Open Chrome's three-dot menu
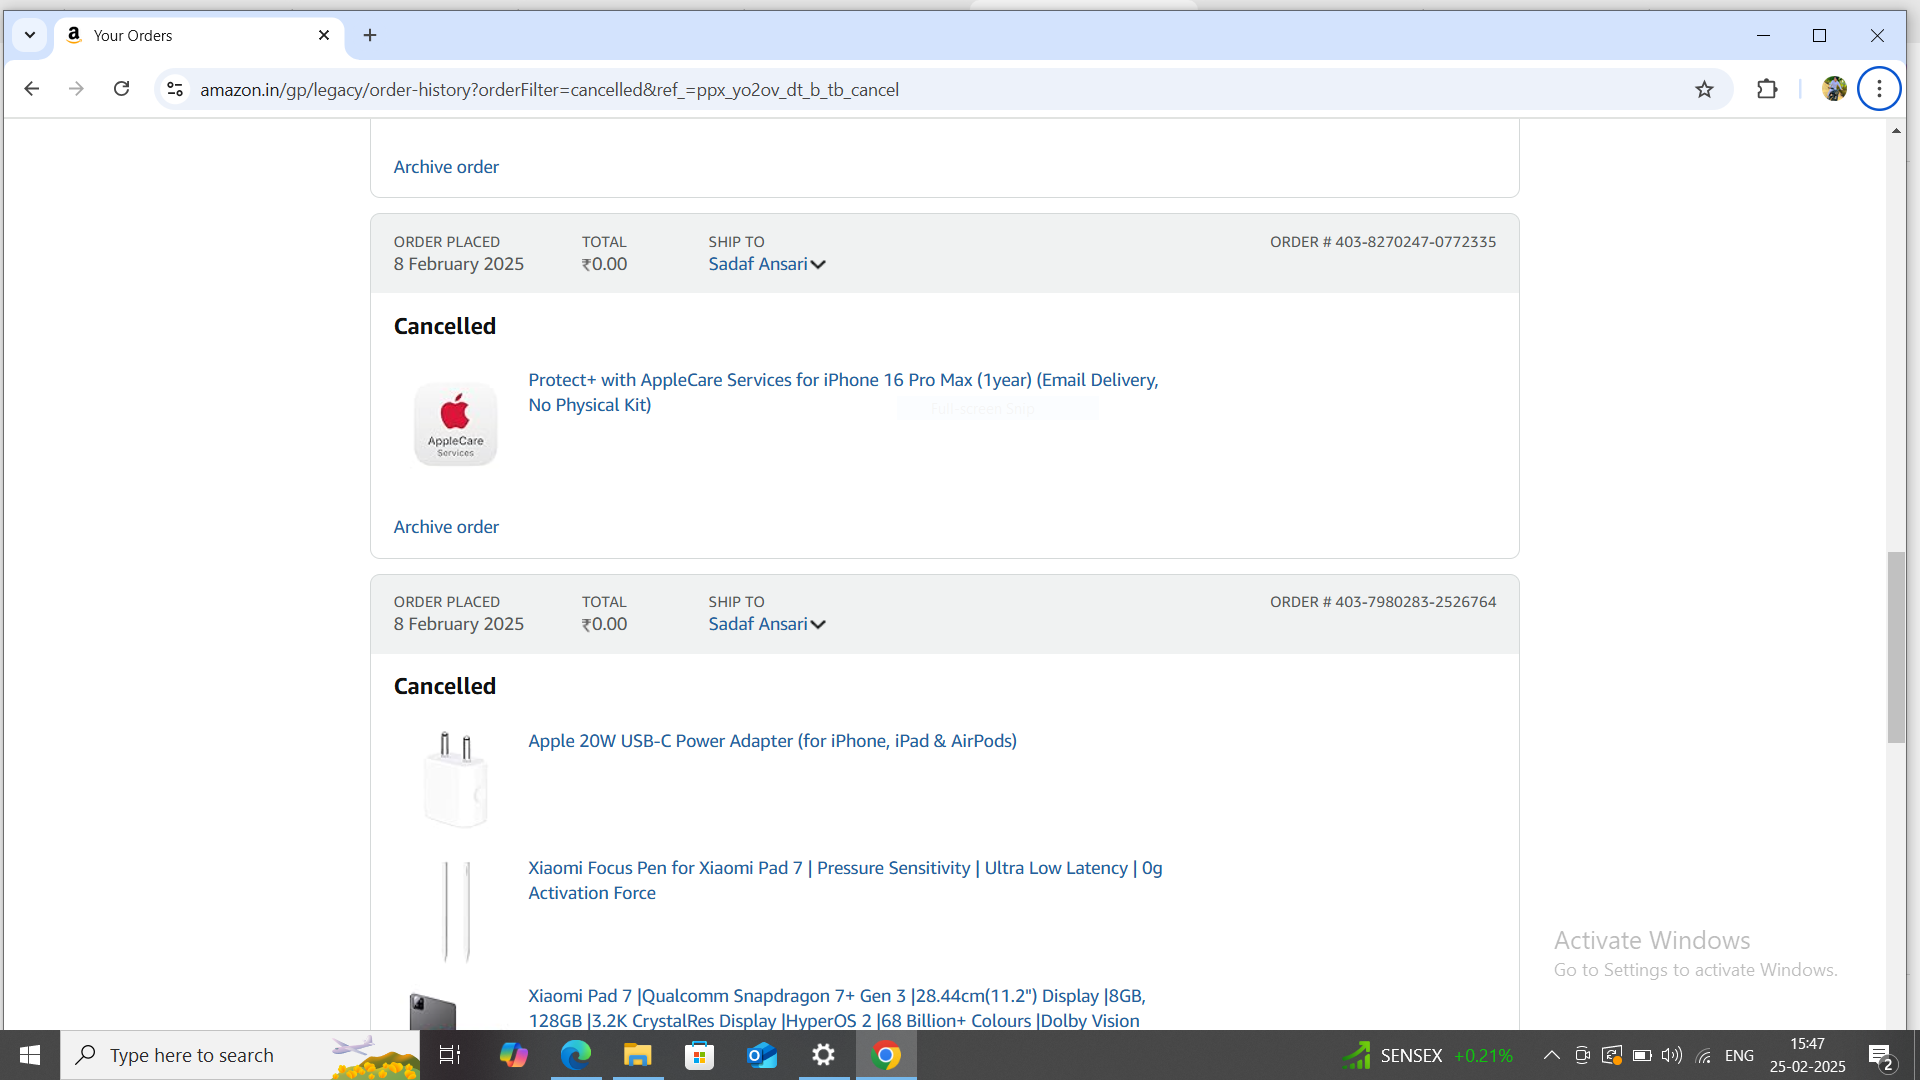 point(1879,89)
